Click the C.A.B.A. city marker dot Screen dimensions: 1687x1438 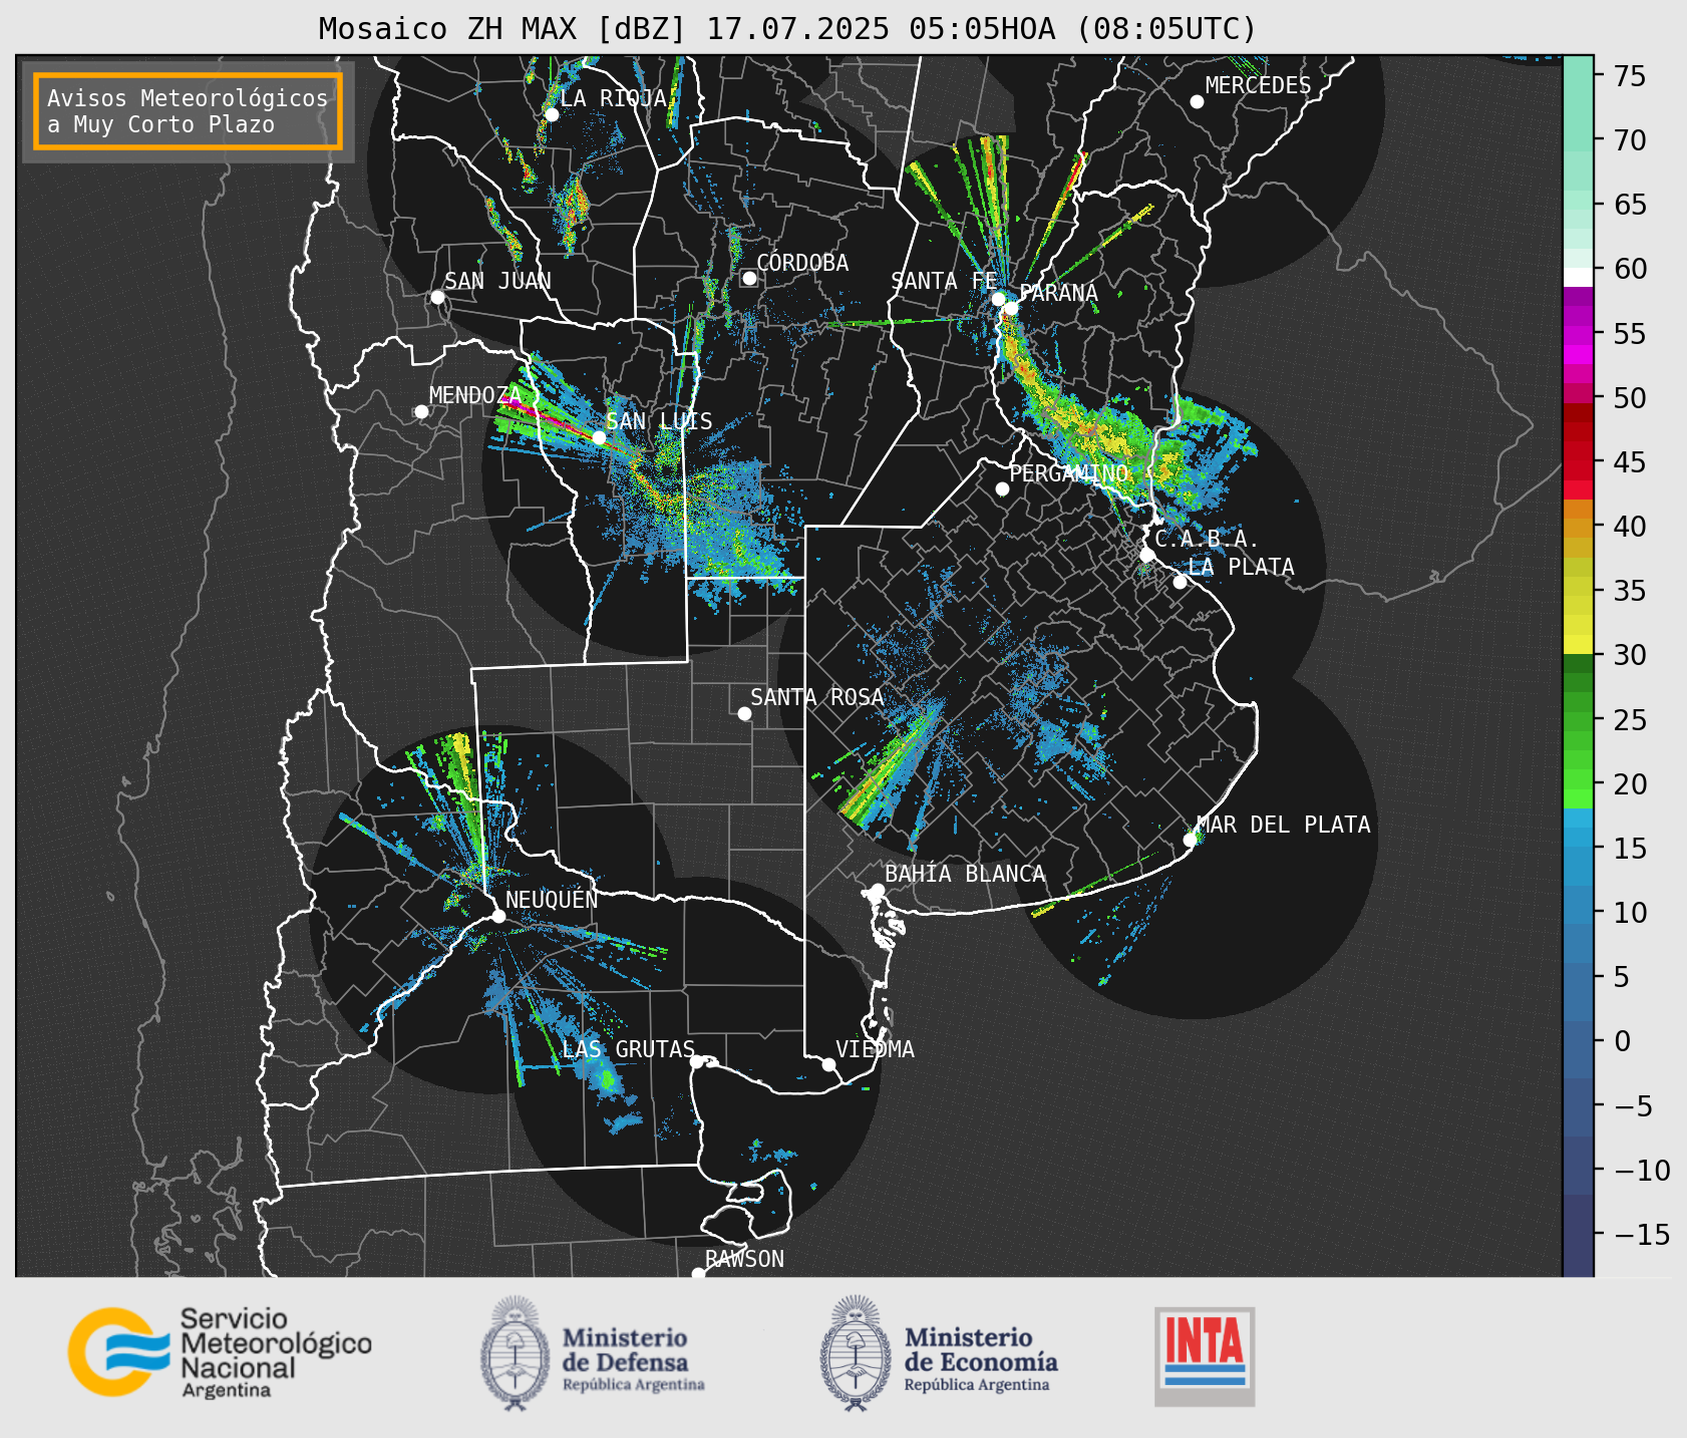tap(1147, 555)
